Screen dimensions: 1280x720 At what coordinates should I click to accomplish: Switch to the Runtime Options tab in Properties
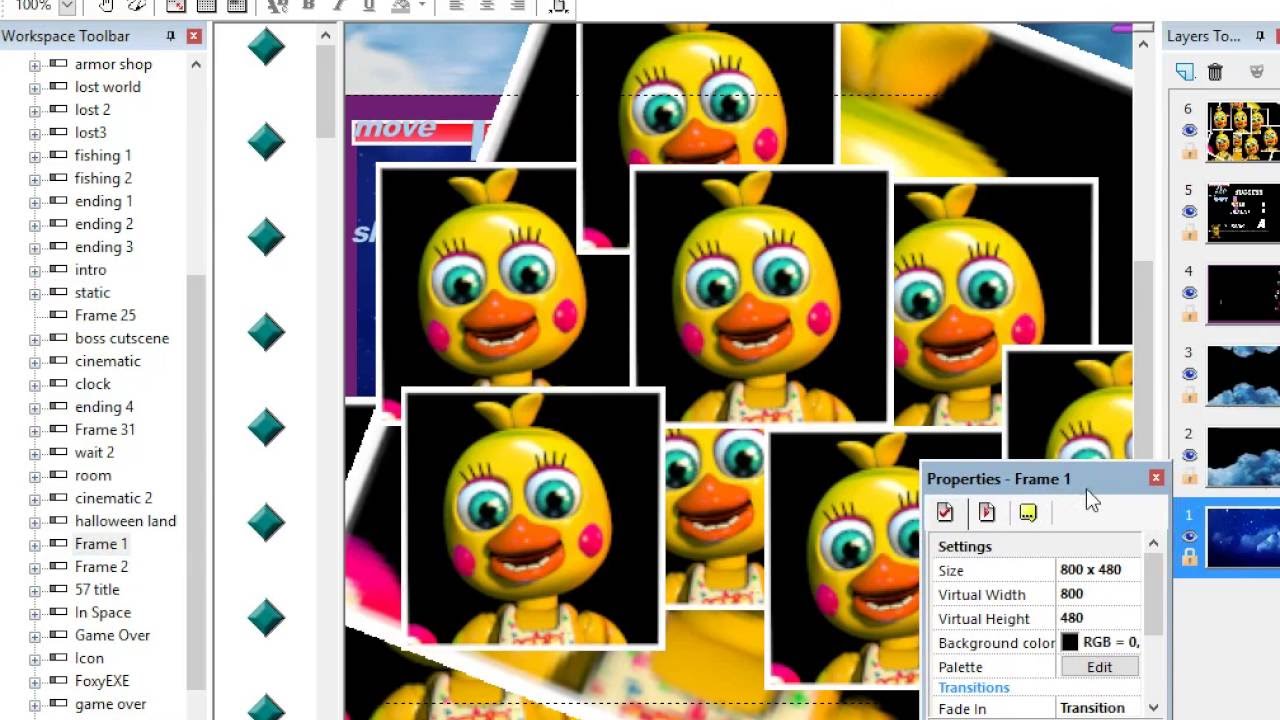[987, 512]
